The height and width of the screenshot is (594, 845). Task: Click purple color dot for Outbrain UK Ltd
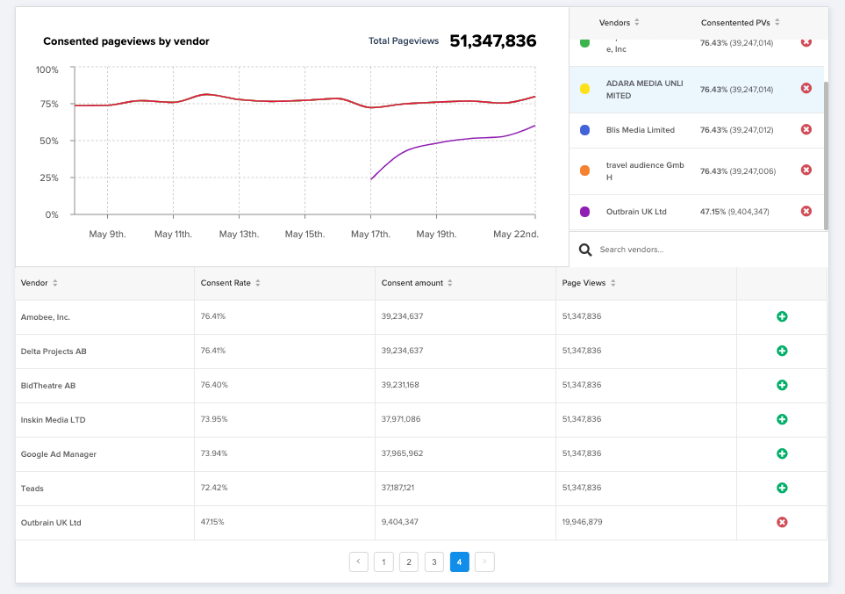pyautogui.click(x=585, y=212)
